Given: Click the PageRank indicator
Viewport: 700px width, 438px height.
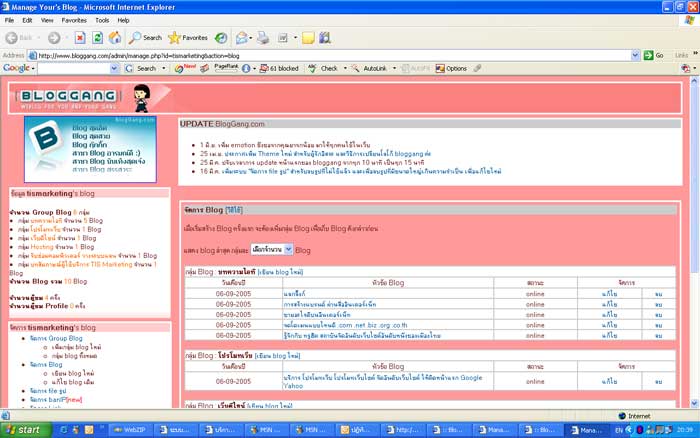Looking at the screenshot, I should click(x=226, y=68).
